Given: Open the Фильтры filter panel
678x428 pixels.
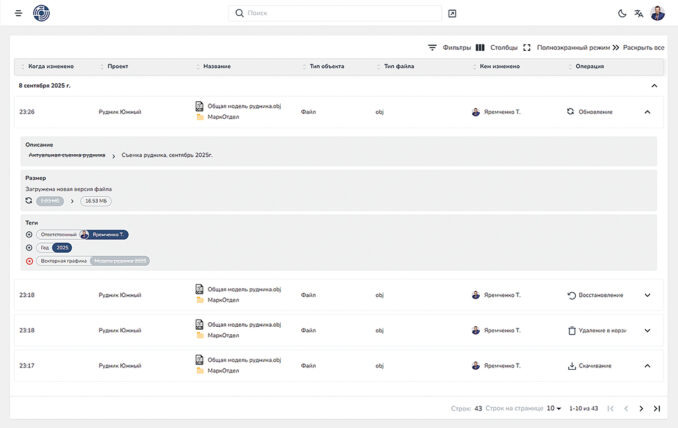Looking at the screenshot, I should click(449, 48).
